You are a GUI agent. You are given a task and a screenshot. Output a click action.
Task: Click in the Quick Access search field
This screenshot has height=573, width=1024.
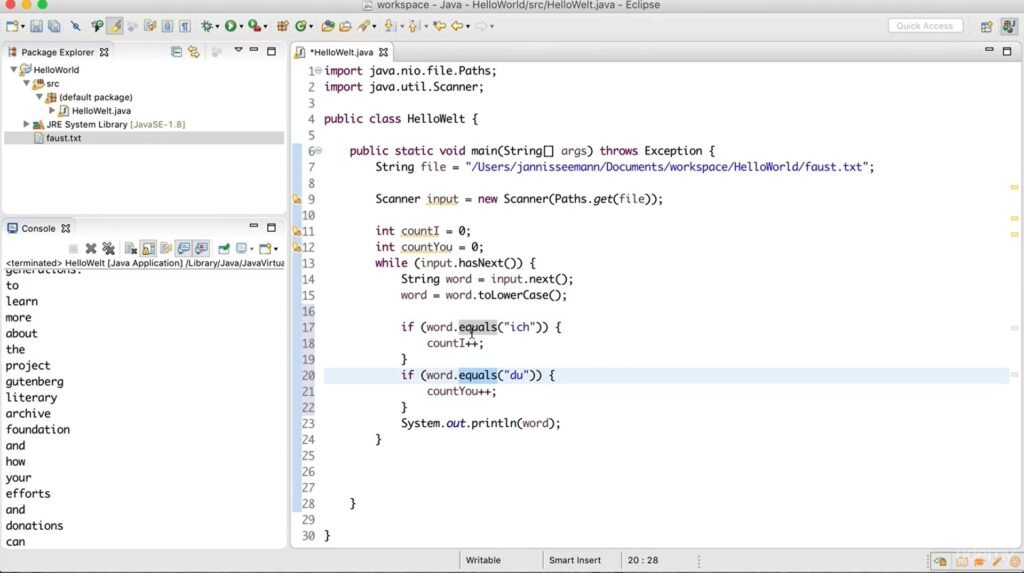click(924, 26)
